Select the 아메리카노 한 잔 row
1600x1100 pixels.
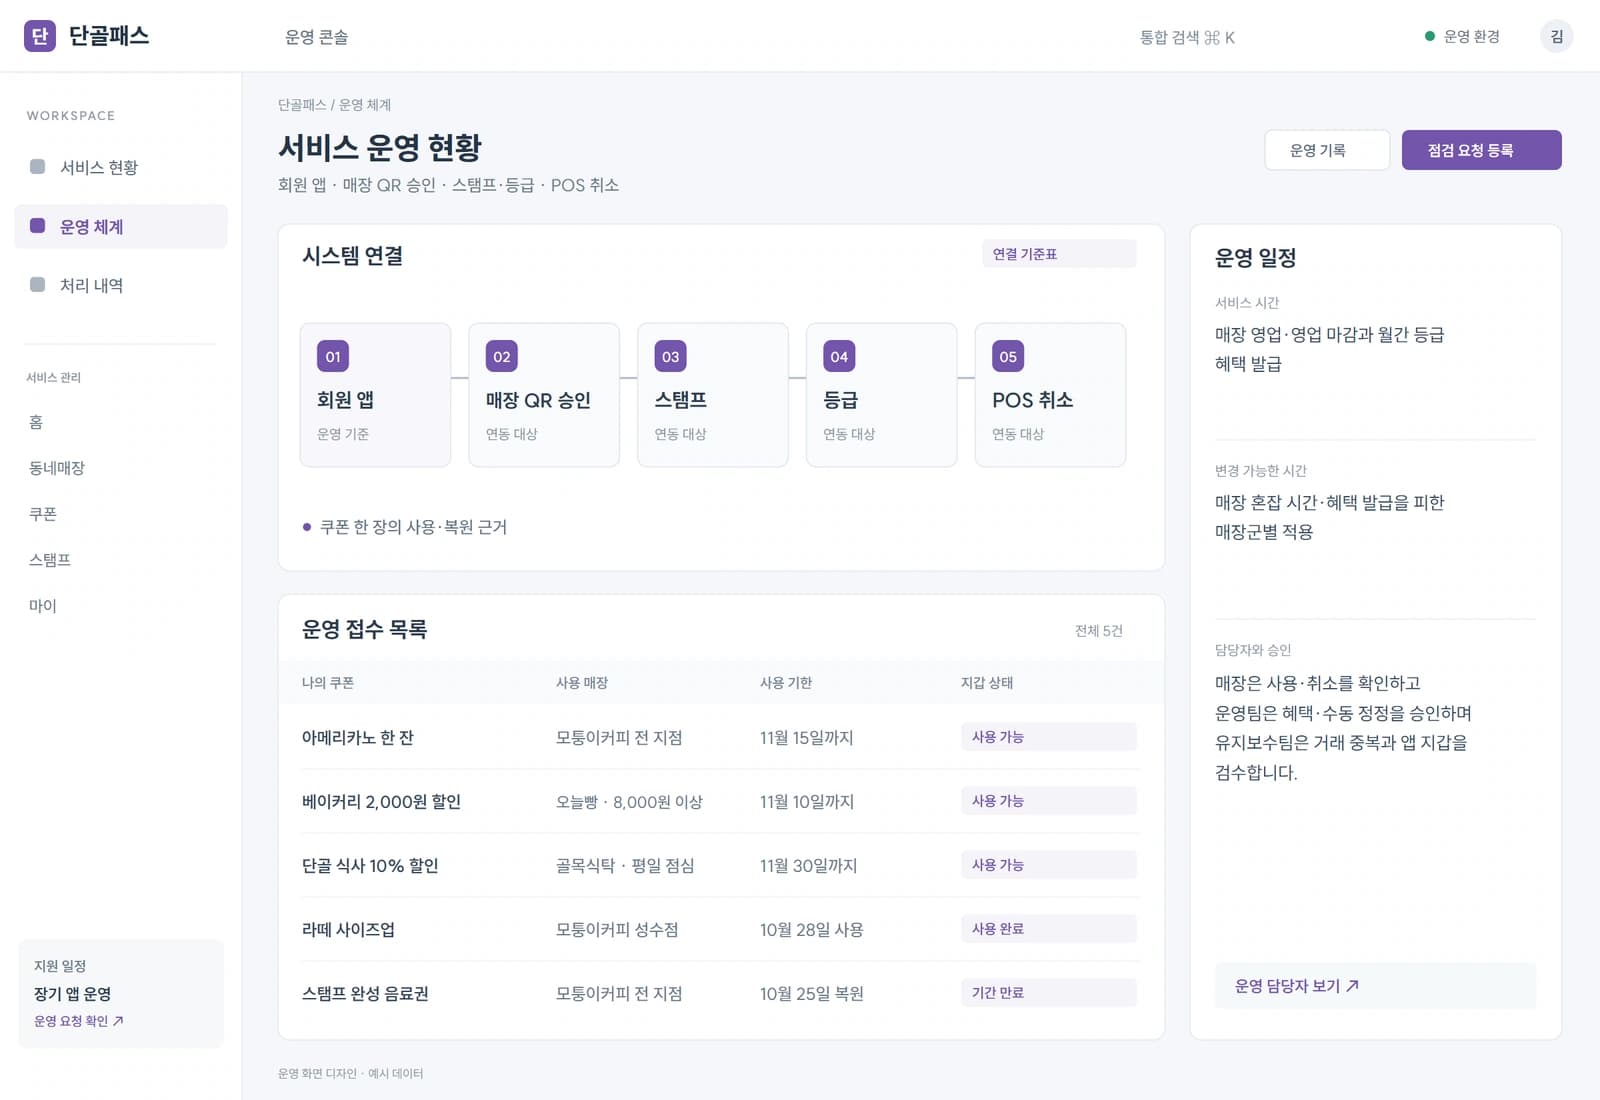tap(721, 737)
